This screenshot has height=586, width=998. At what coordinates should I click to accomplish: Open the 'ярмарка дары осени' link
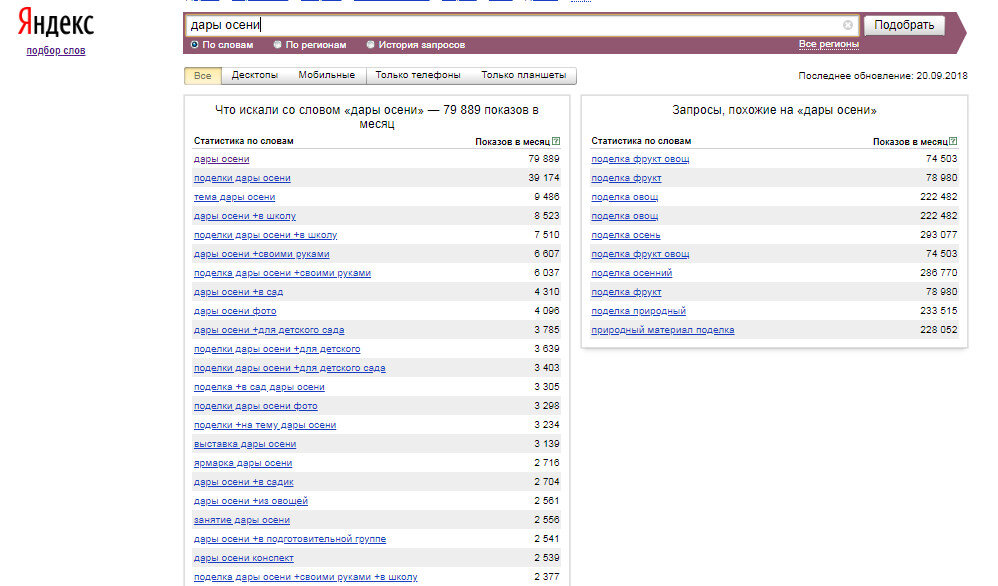[x=243, y=463]
